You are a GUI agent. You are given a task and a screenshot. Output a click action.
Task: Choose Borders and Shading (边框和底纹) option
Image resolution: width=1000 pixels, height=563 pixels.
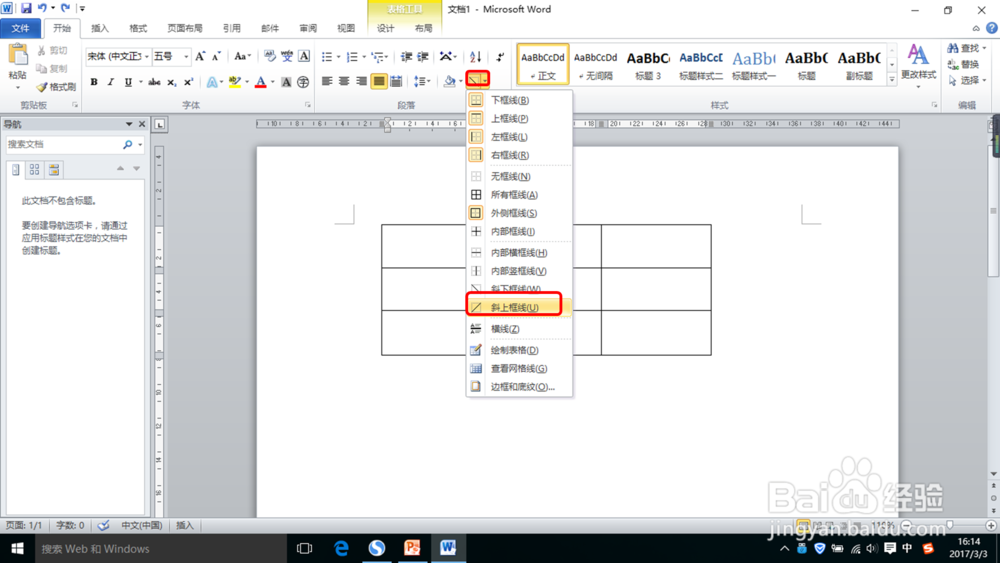(518, 386)
